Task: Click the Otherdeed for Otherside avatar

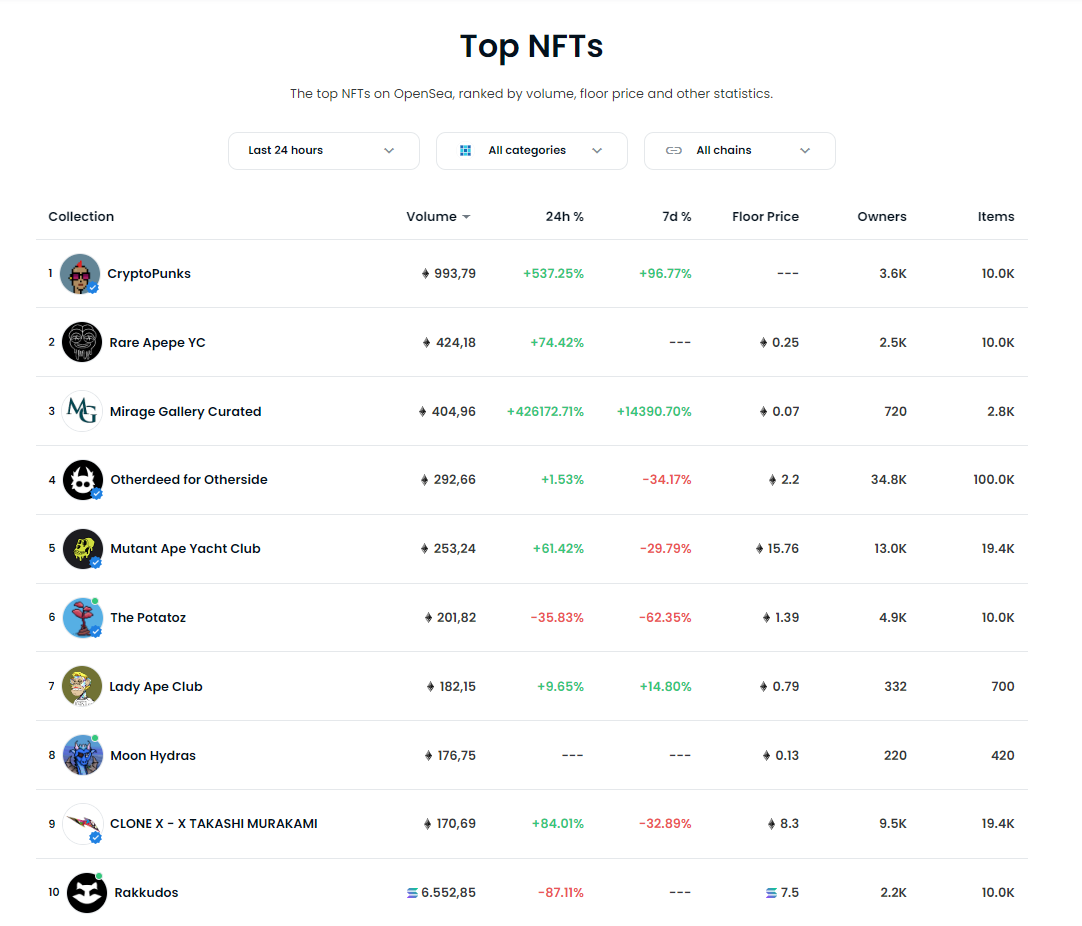Action: (x=83, y=480)
